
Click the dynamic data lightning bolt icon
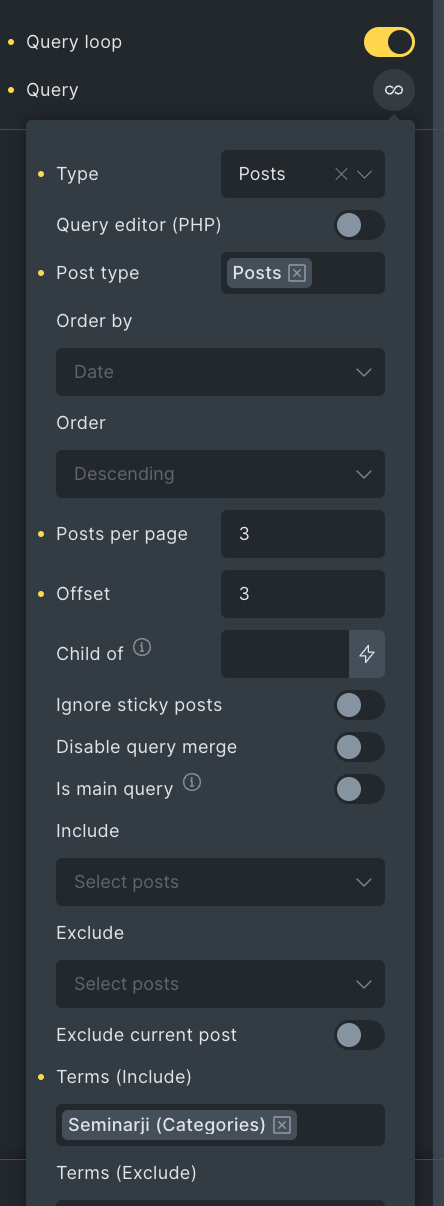coord(367,654)
